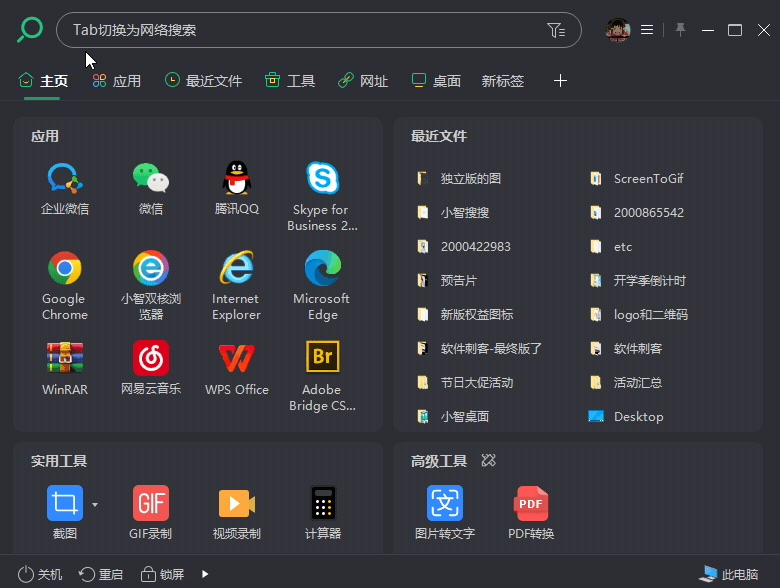Click the 重启 restart button
The image size is (780, 588).
[x=101, y=574]
